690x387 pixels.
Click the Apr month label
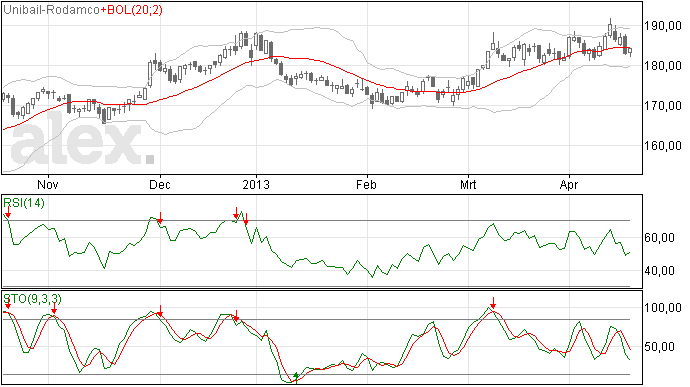coord(569,185)
